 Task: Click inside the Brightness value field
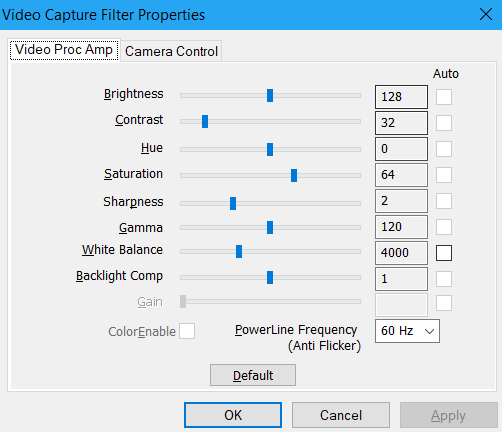pos(401,97)
